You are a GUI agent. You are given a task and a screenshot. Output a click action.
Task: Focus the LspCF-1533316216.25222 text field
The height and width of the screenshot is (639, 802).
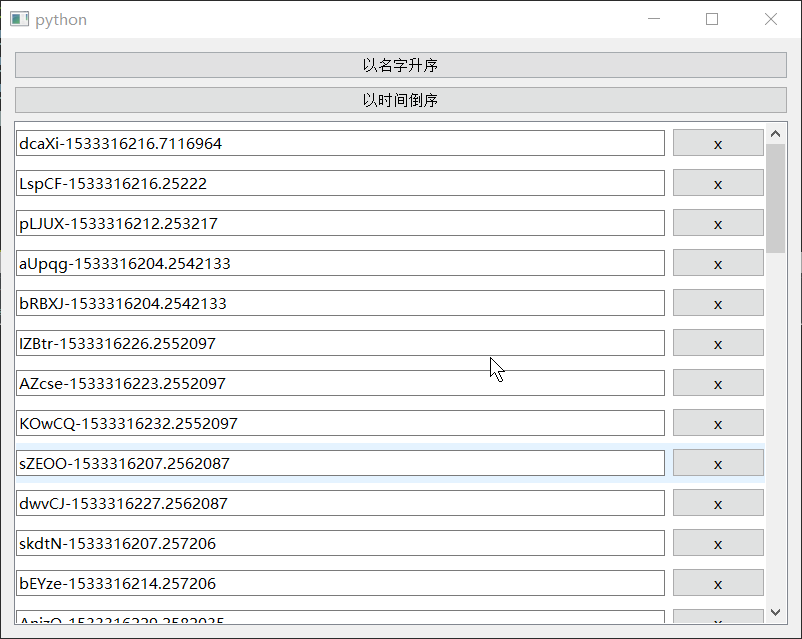point(340,183)
